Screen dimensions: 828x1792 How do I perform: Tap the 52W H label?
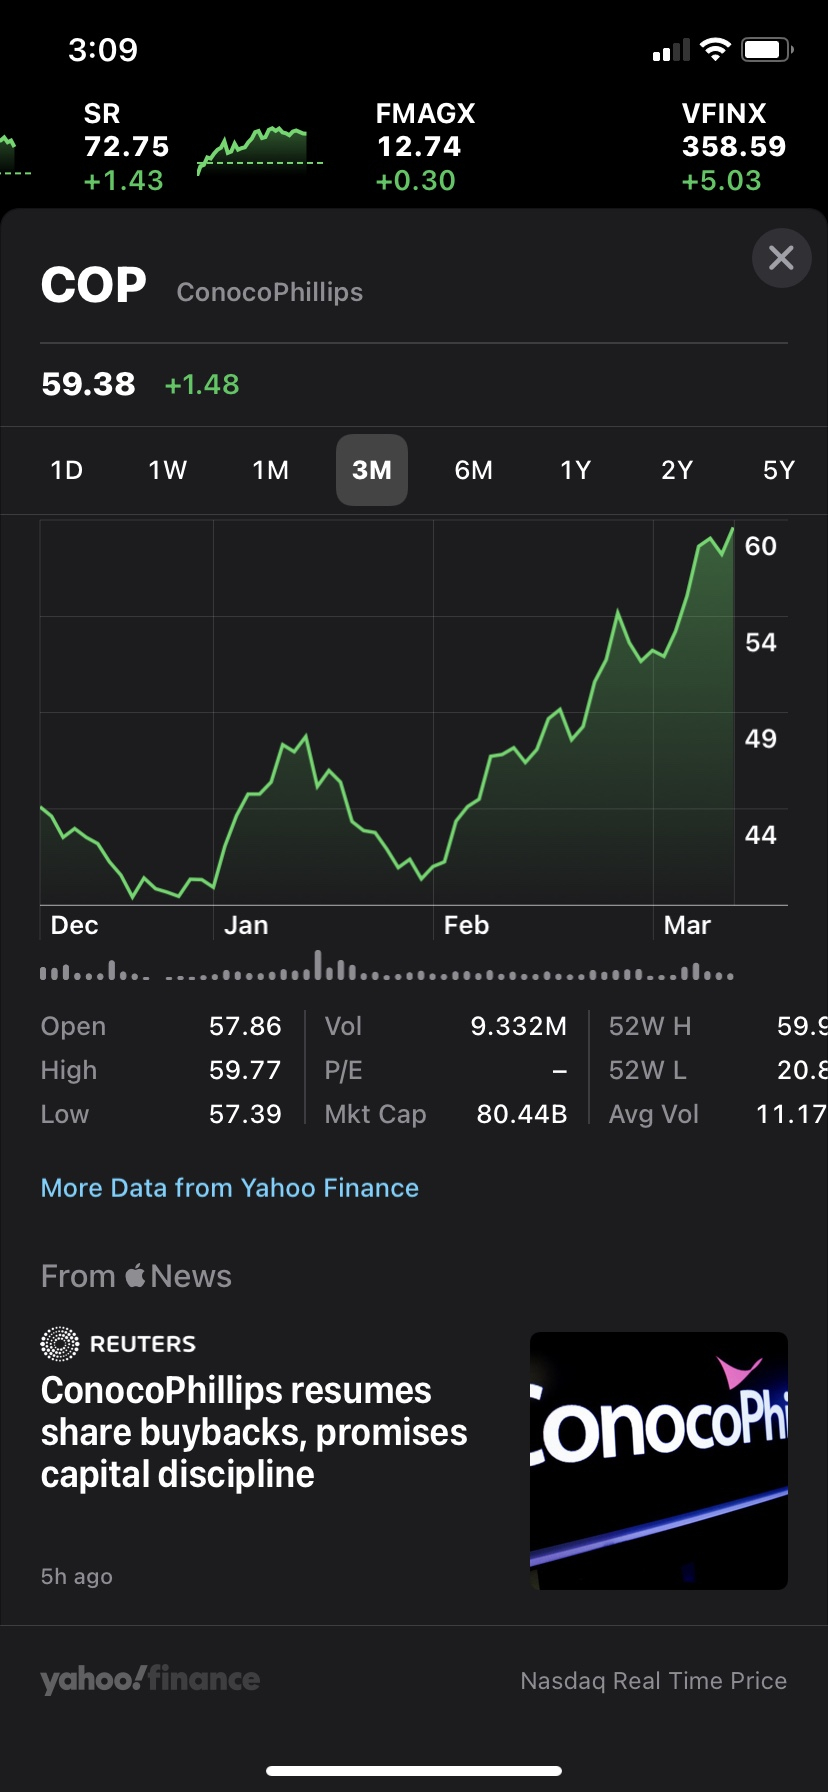(650, 1026)
